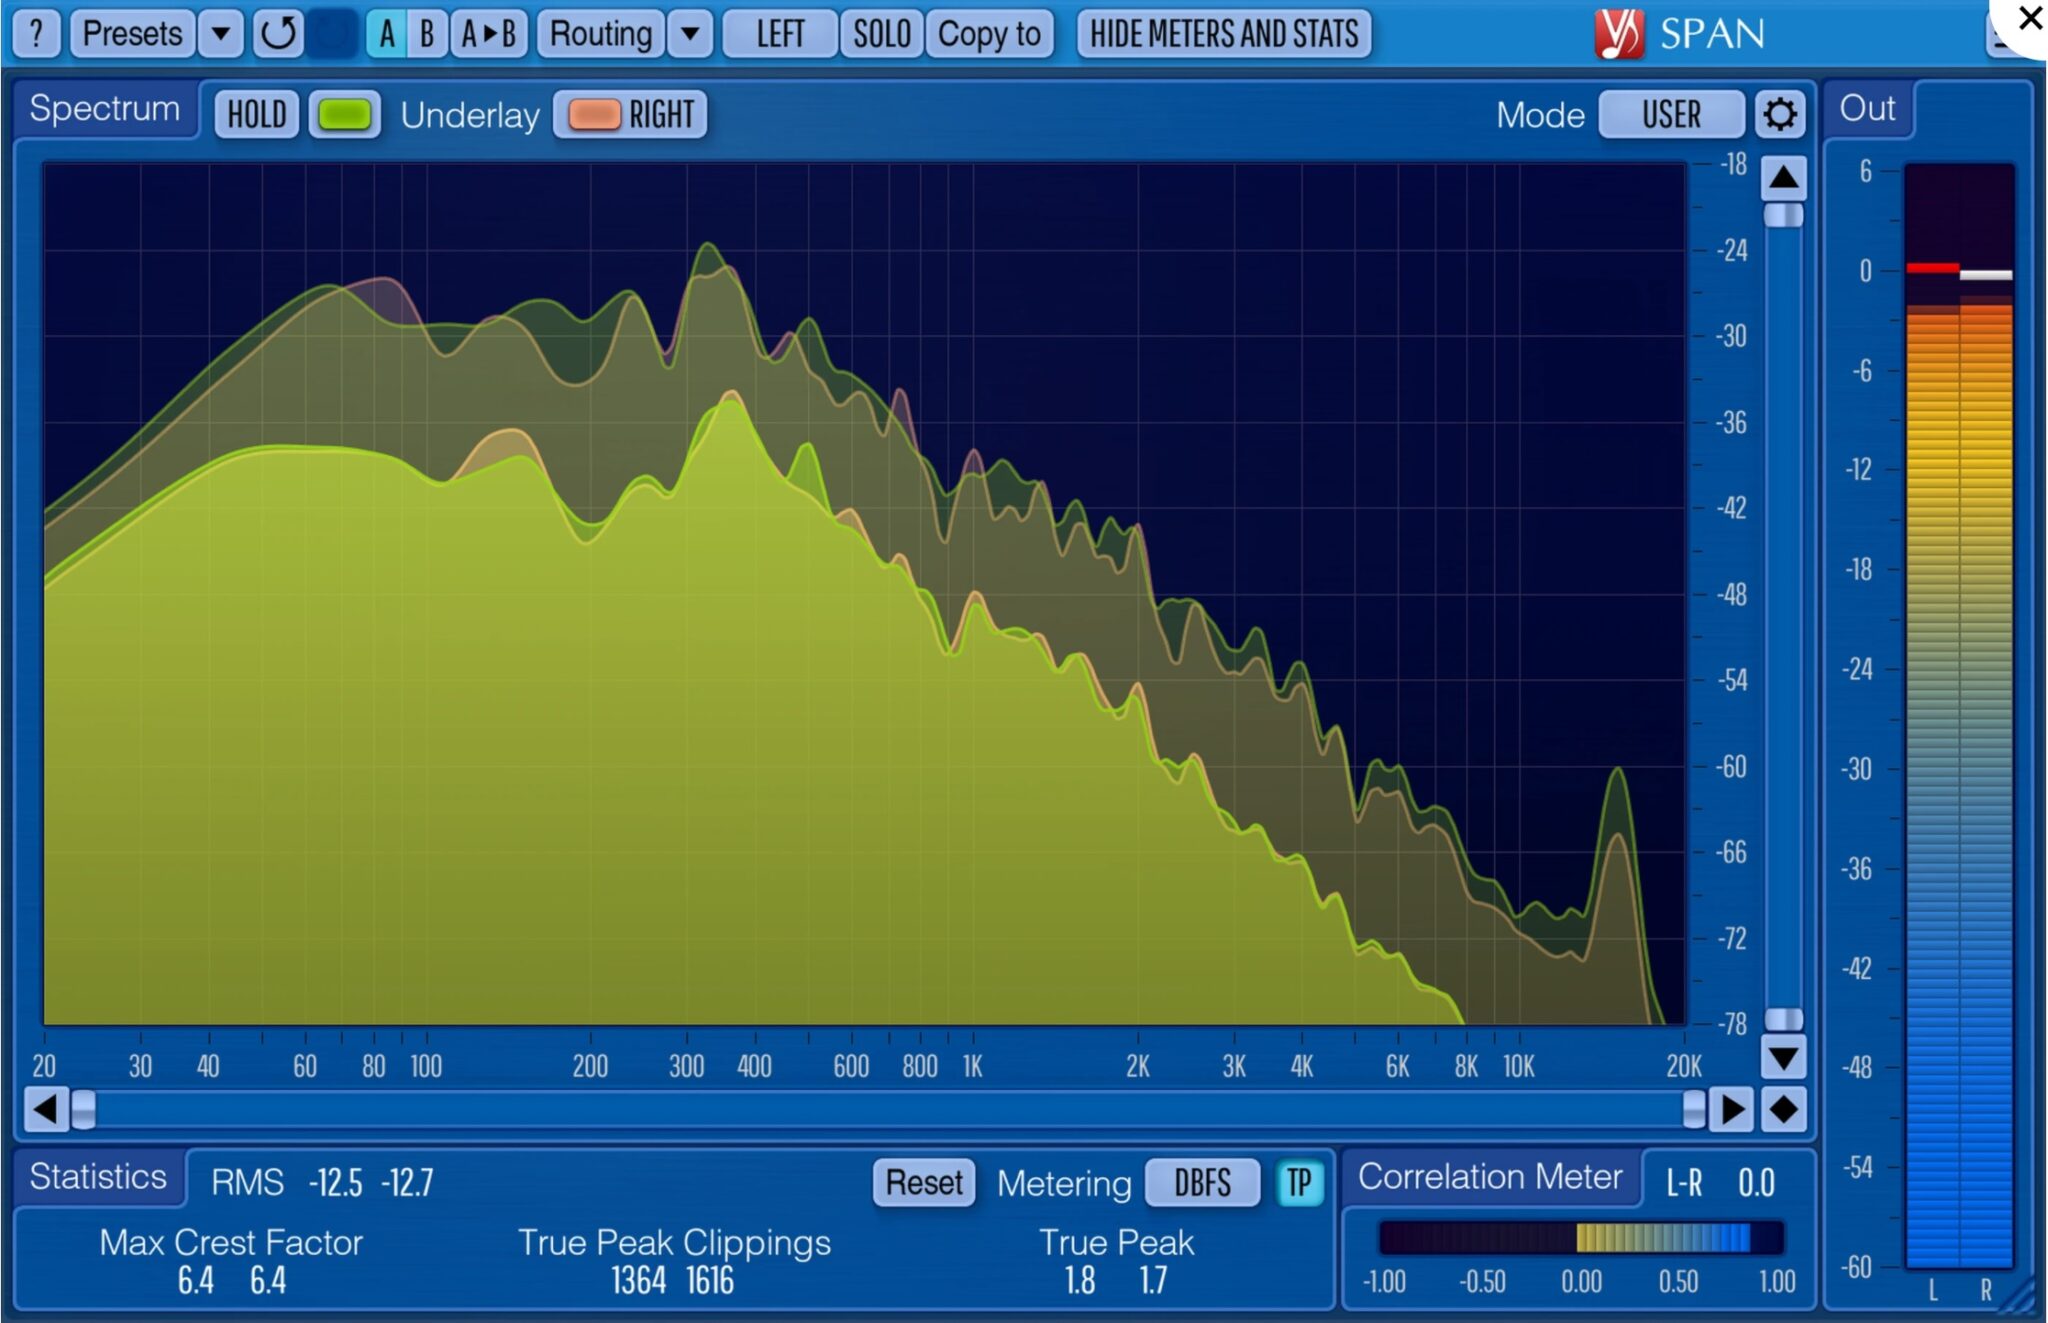Click the reset/undo circular arrow icon
Viewport: 2048px width, 1323px height.
click(277, 34)
